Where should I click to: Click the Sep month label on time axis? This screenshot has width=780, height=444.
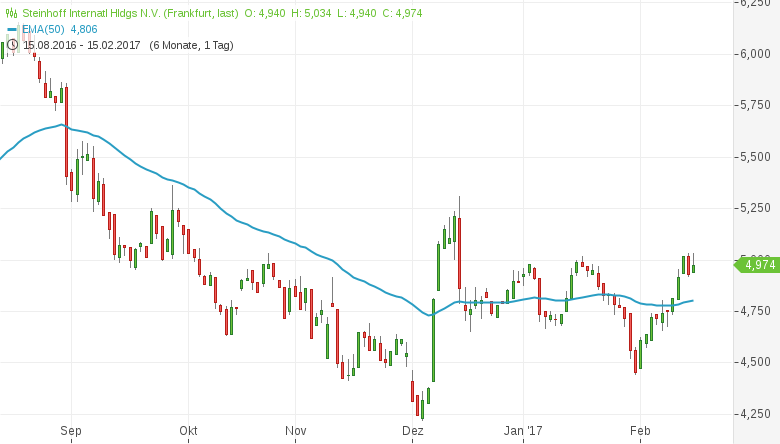[x=71, y=431]
